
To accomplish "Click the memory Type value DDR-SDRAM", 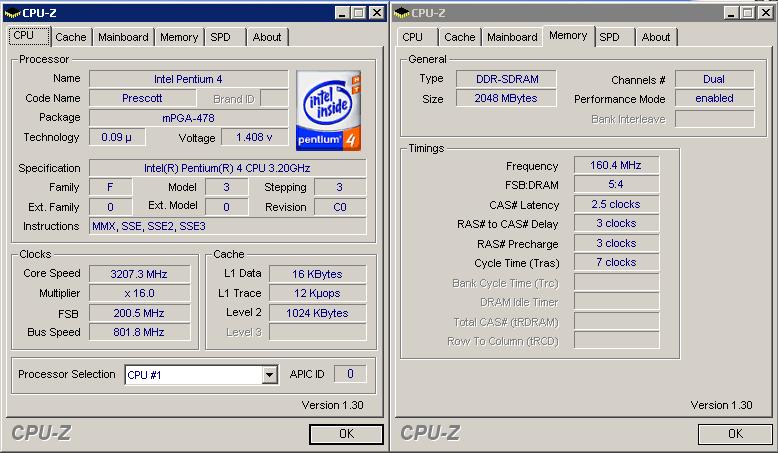I will [506, 79].
